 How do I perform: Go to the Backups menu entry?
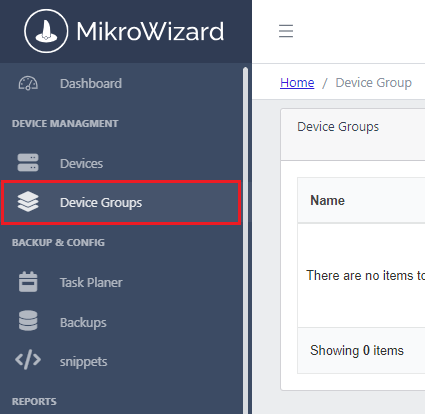(121, 322)
